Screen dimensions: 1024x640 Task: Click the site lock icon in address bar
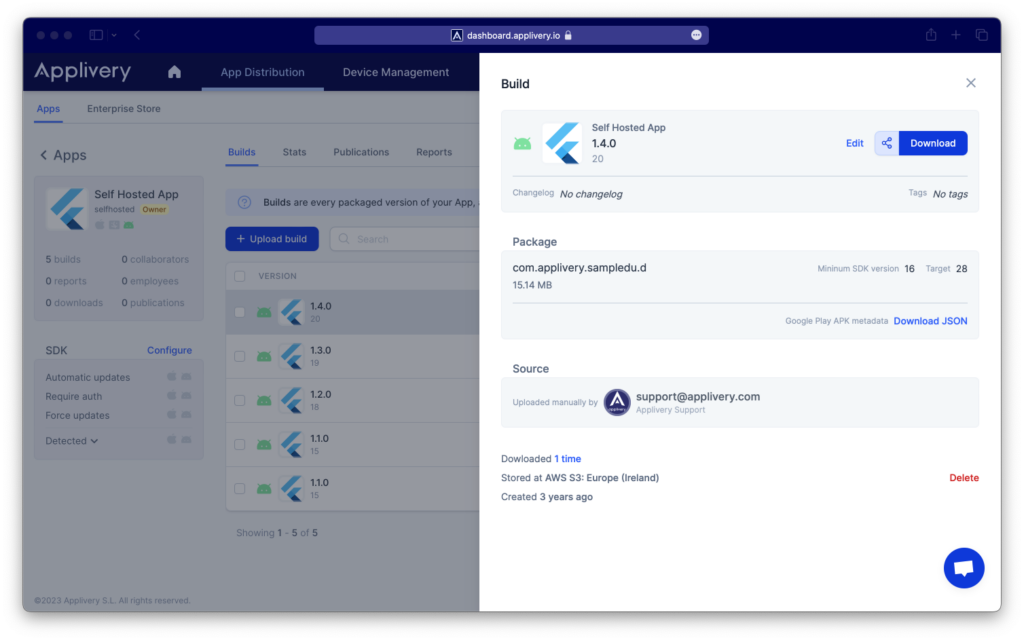click(x=568, y=35)
